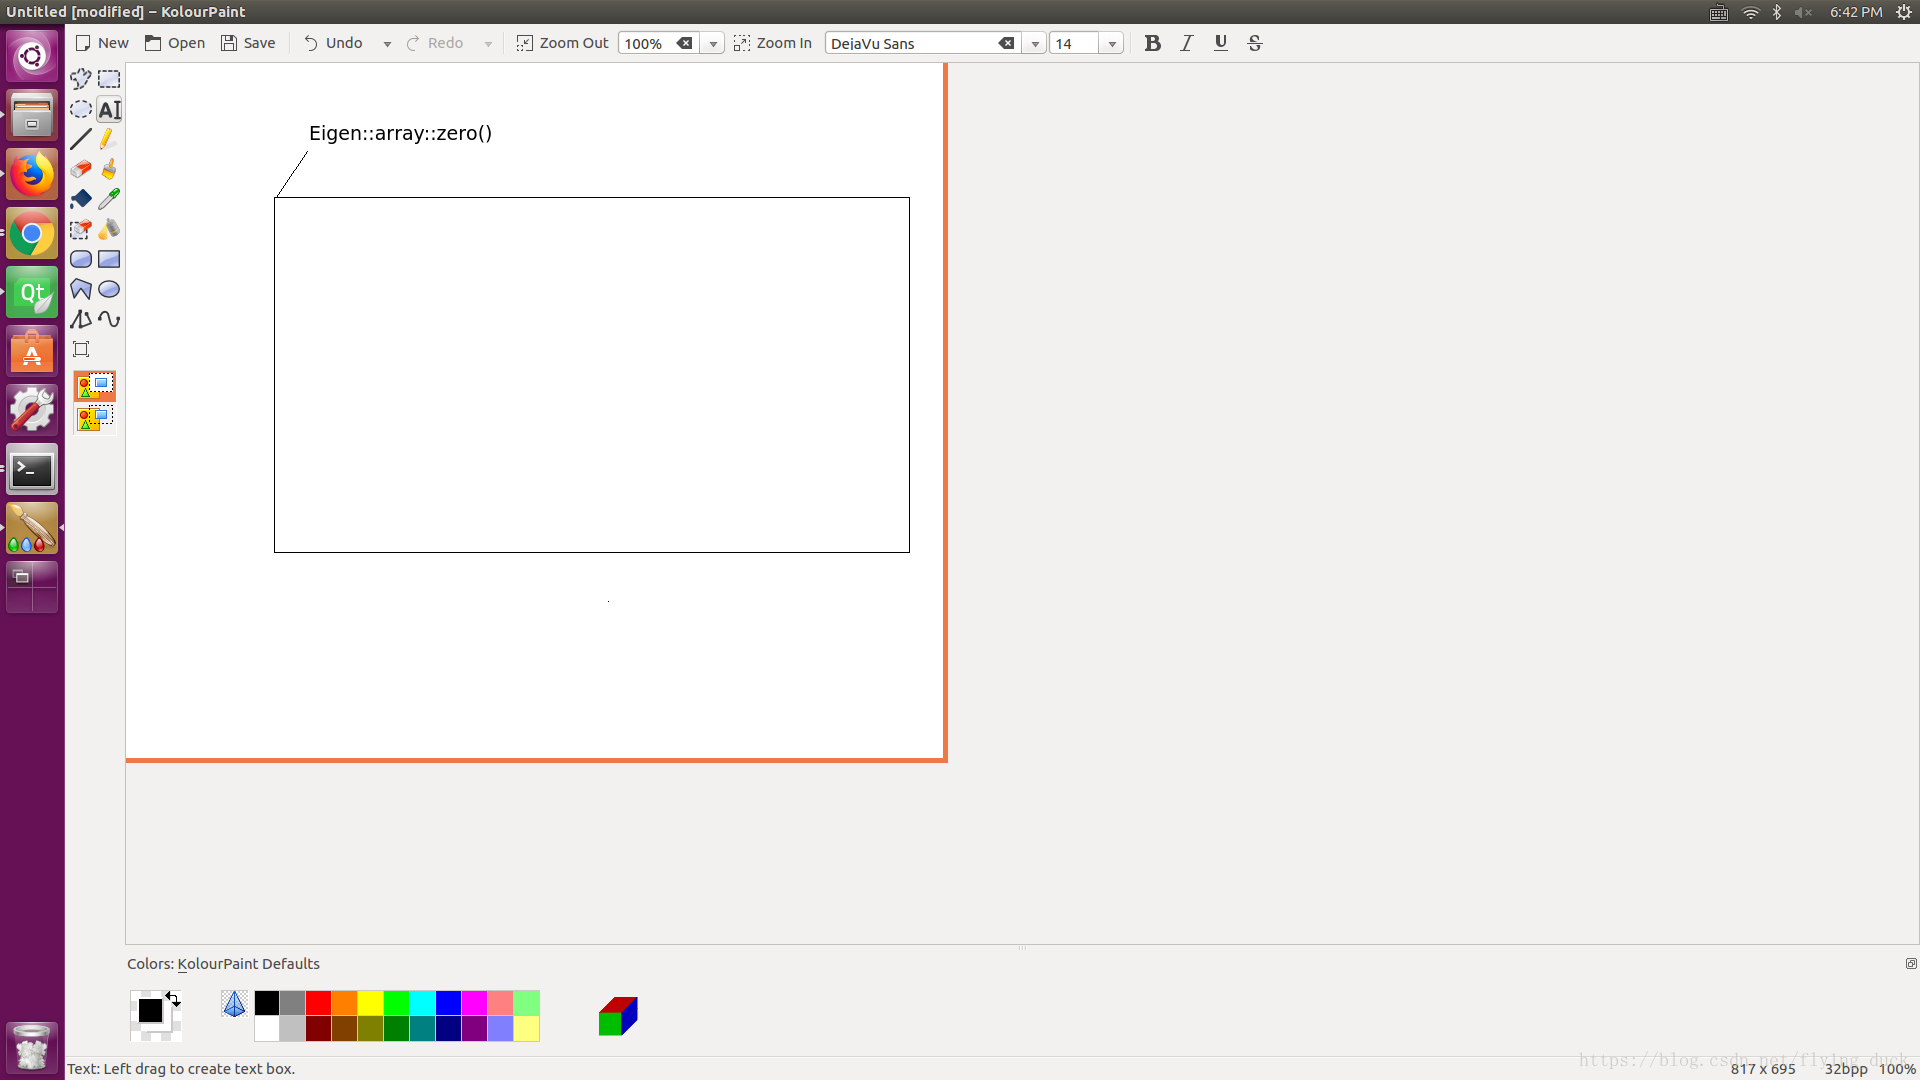Click New document button

click(102, 43)
